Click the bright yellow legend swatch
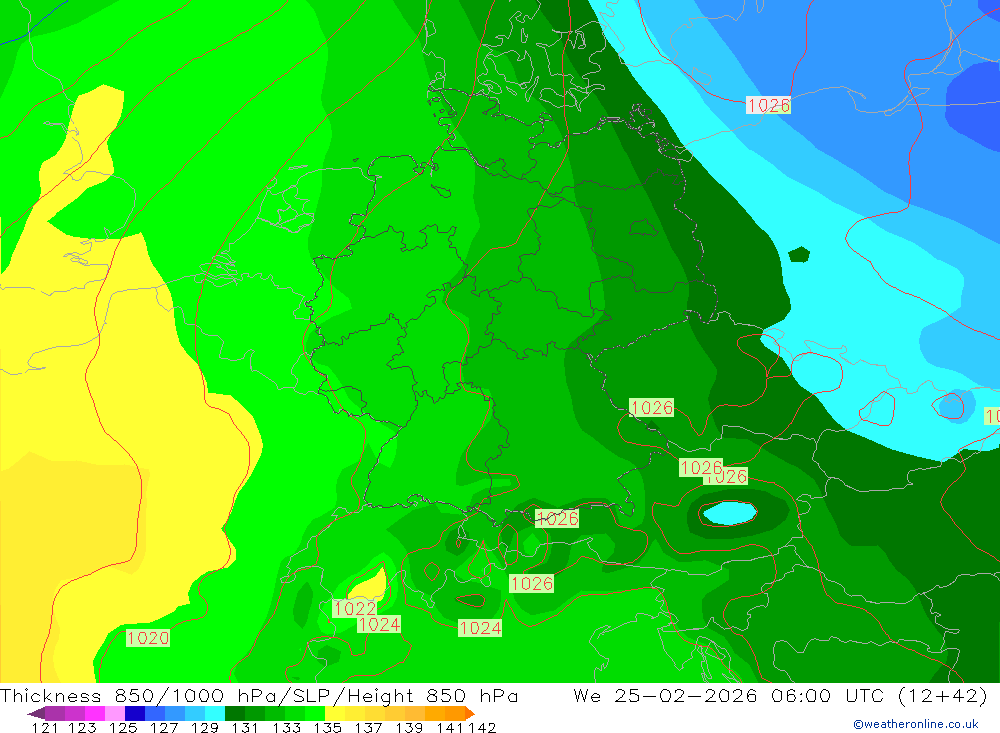The image size is (1000, 733). 335,713
